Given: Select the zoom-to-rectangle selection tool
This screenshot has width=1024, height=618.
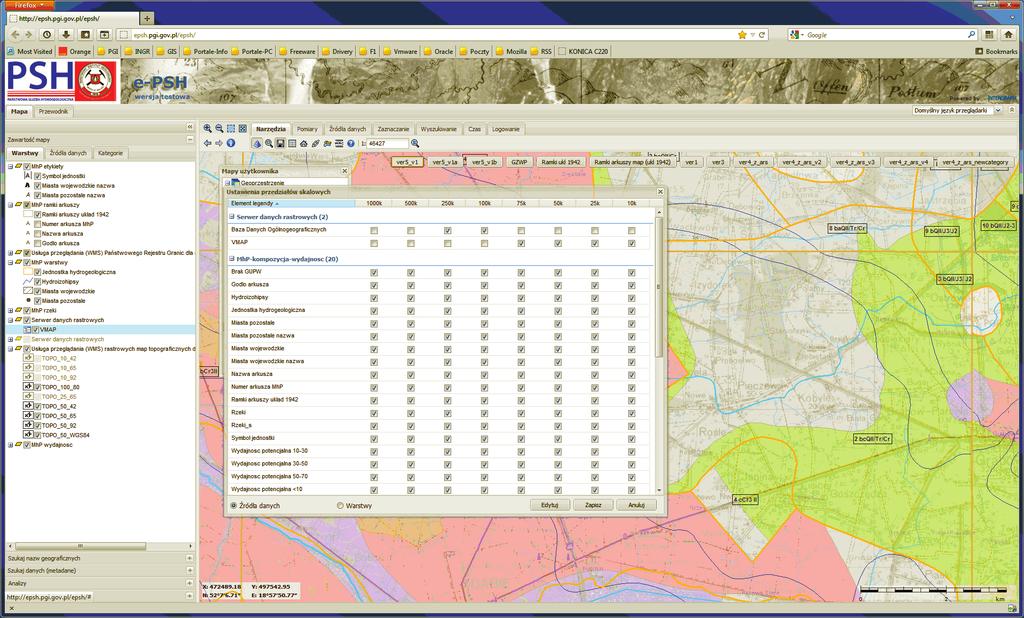Looking at the screenshot, I should pos(231,129).
